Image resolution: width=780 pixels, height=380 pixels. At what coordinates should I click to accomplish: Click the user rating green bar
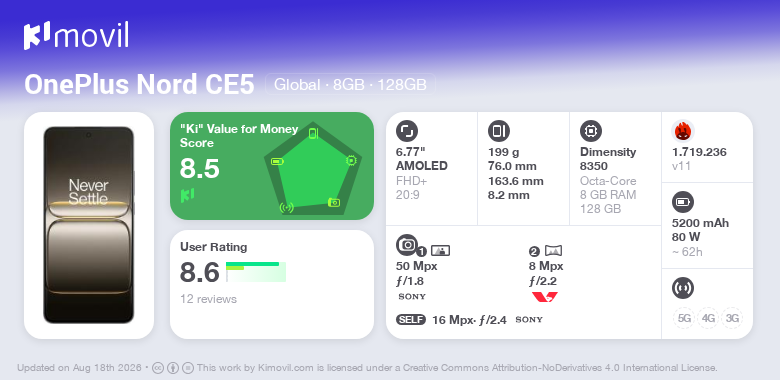point(256,272)
